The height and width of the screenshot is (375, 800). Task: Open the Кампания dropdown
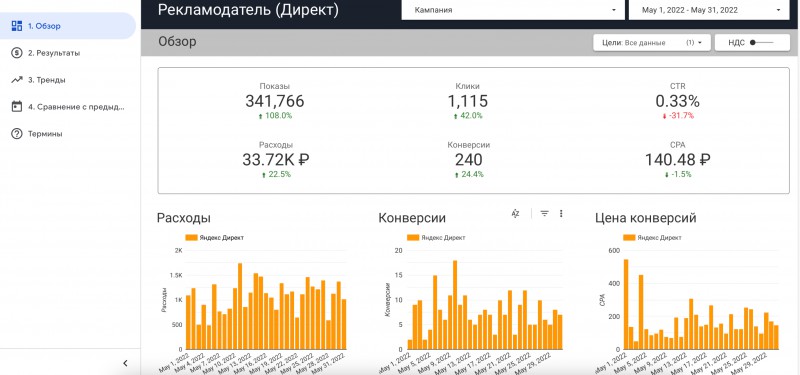(x=513, y=10)
